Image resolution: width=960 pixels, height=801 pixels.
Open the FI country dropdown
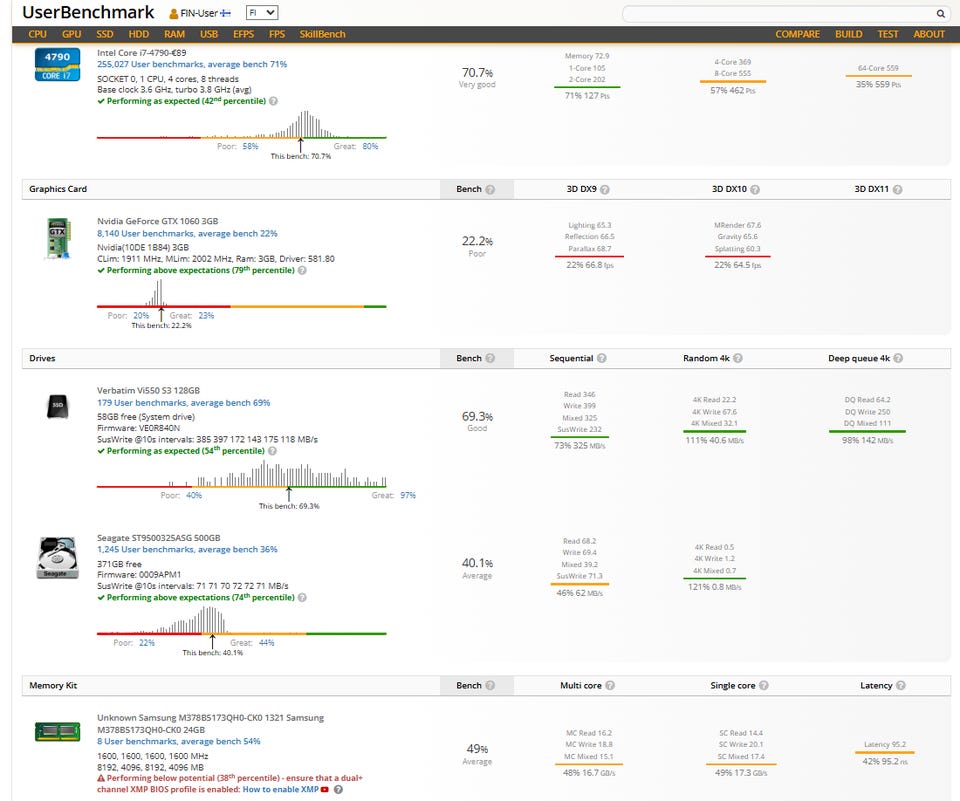pos(262,12)
